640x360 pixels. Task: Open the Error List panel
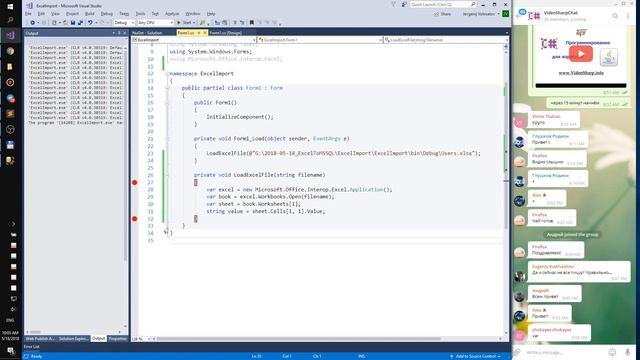coord(31,347)
